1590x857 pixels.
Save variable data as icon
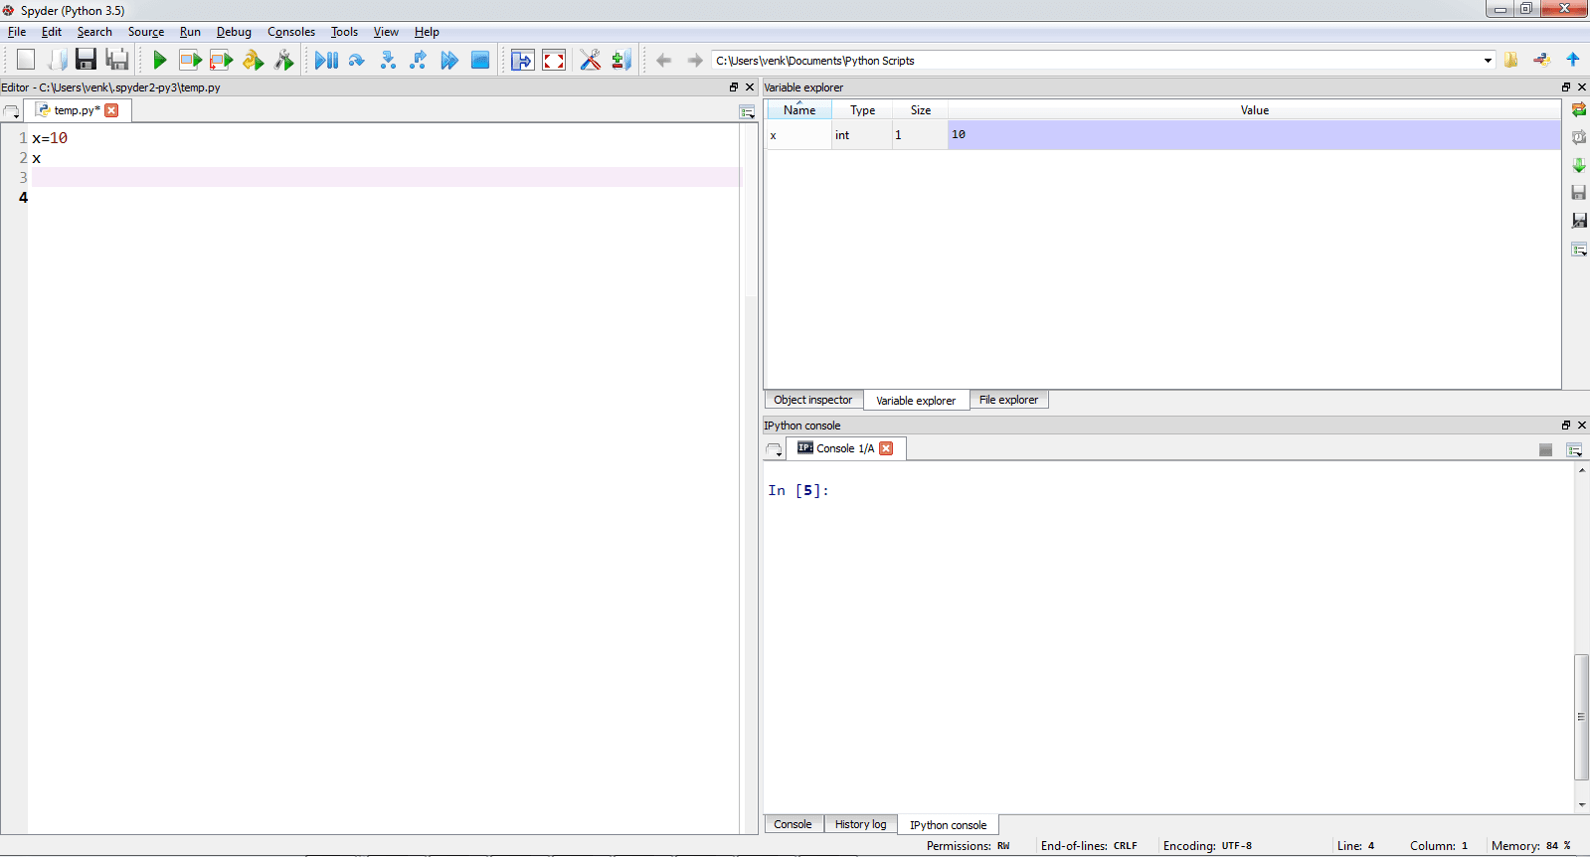[1579, 220]
